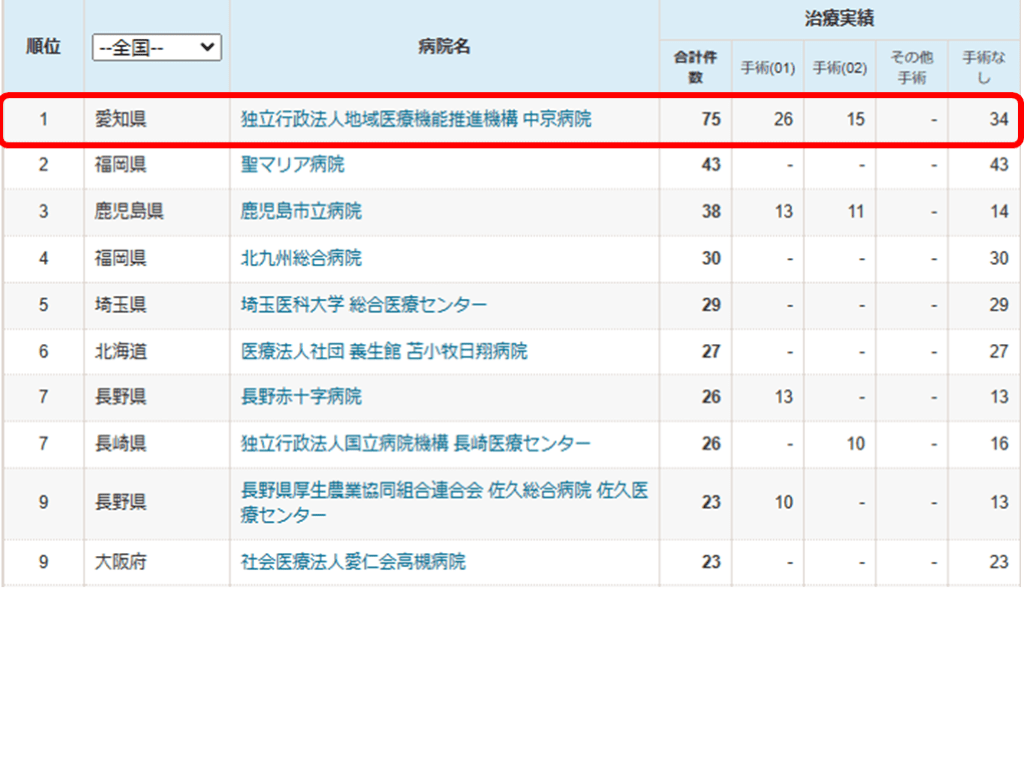Open the 全国 prefecture dropdown

coord(157,47)
